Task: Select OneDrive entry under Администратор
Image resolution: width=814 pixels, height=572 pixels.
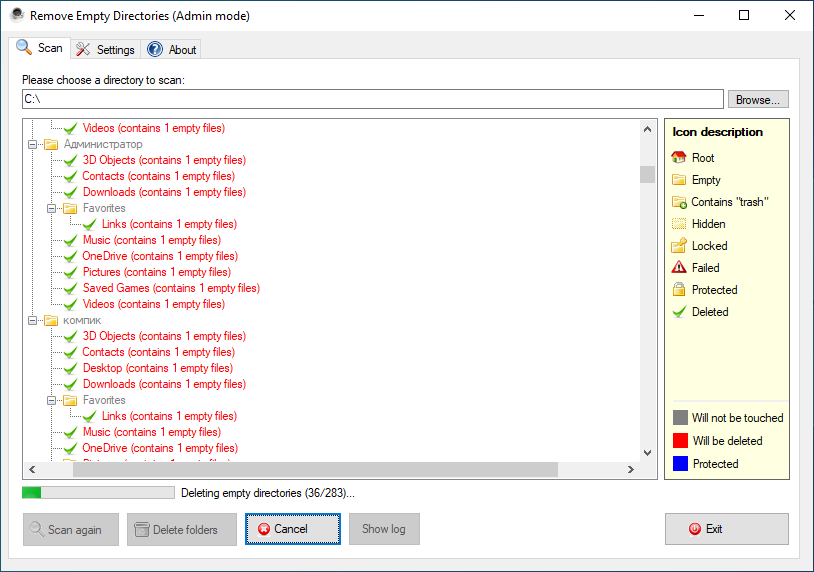Action: 160,256
